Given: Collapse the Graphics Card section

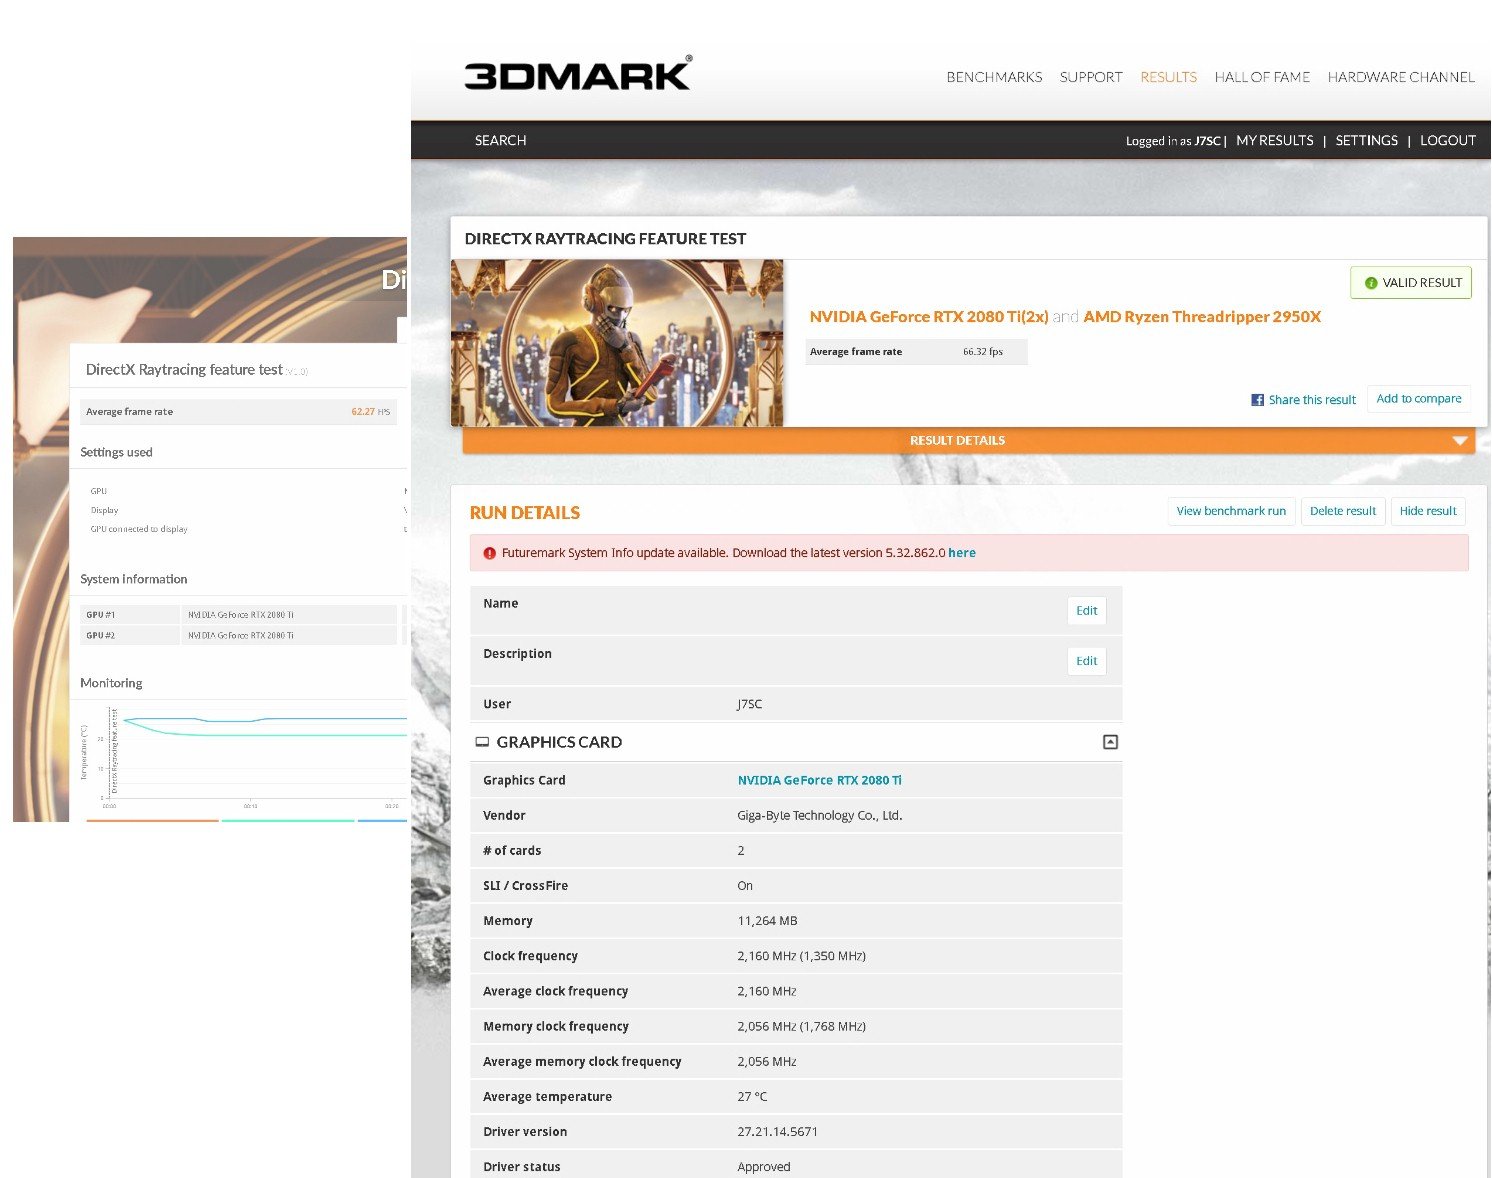Looking at the screenshot, I should (1110, 742).
